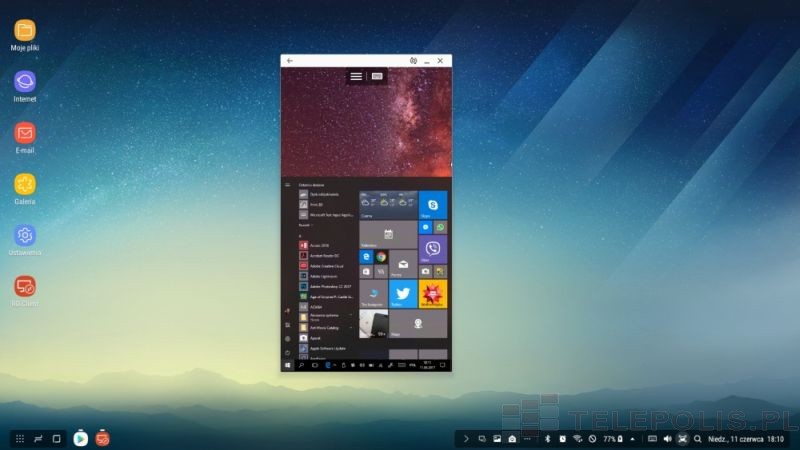The width and height of the screenshot is (800, 450).
Task: Open Action Center in remote Windows taskbar
Action: tap(442, 365)
